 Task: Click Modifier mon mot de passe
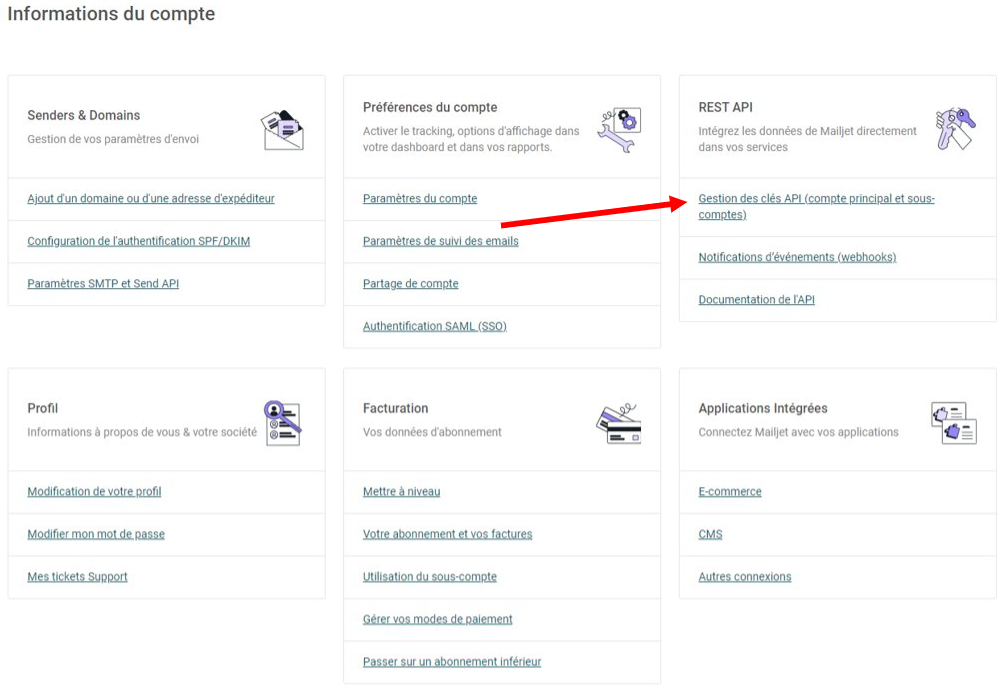pyautogui.click(x=96, y=534)
